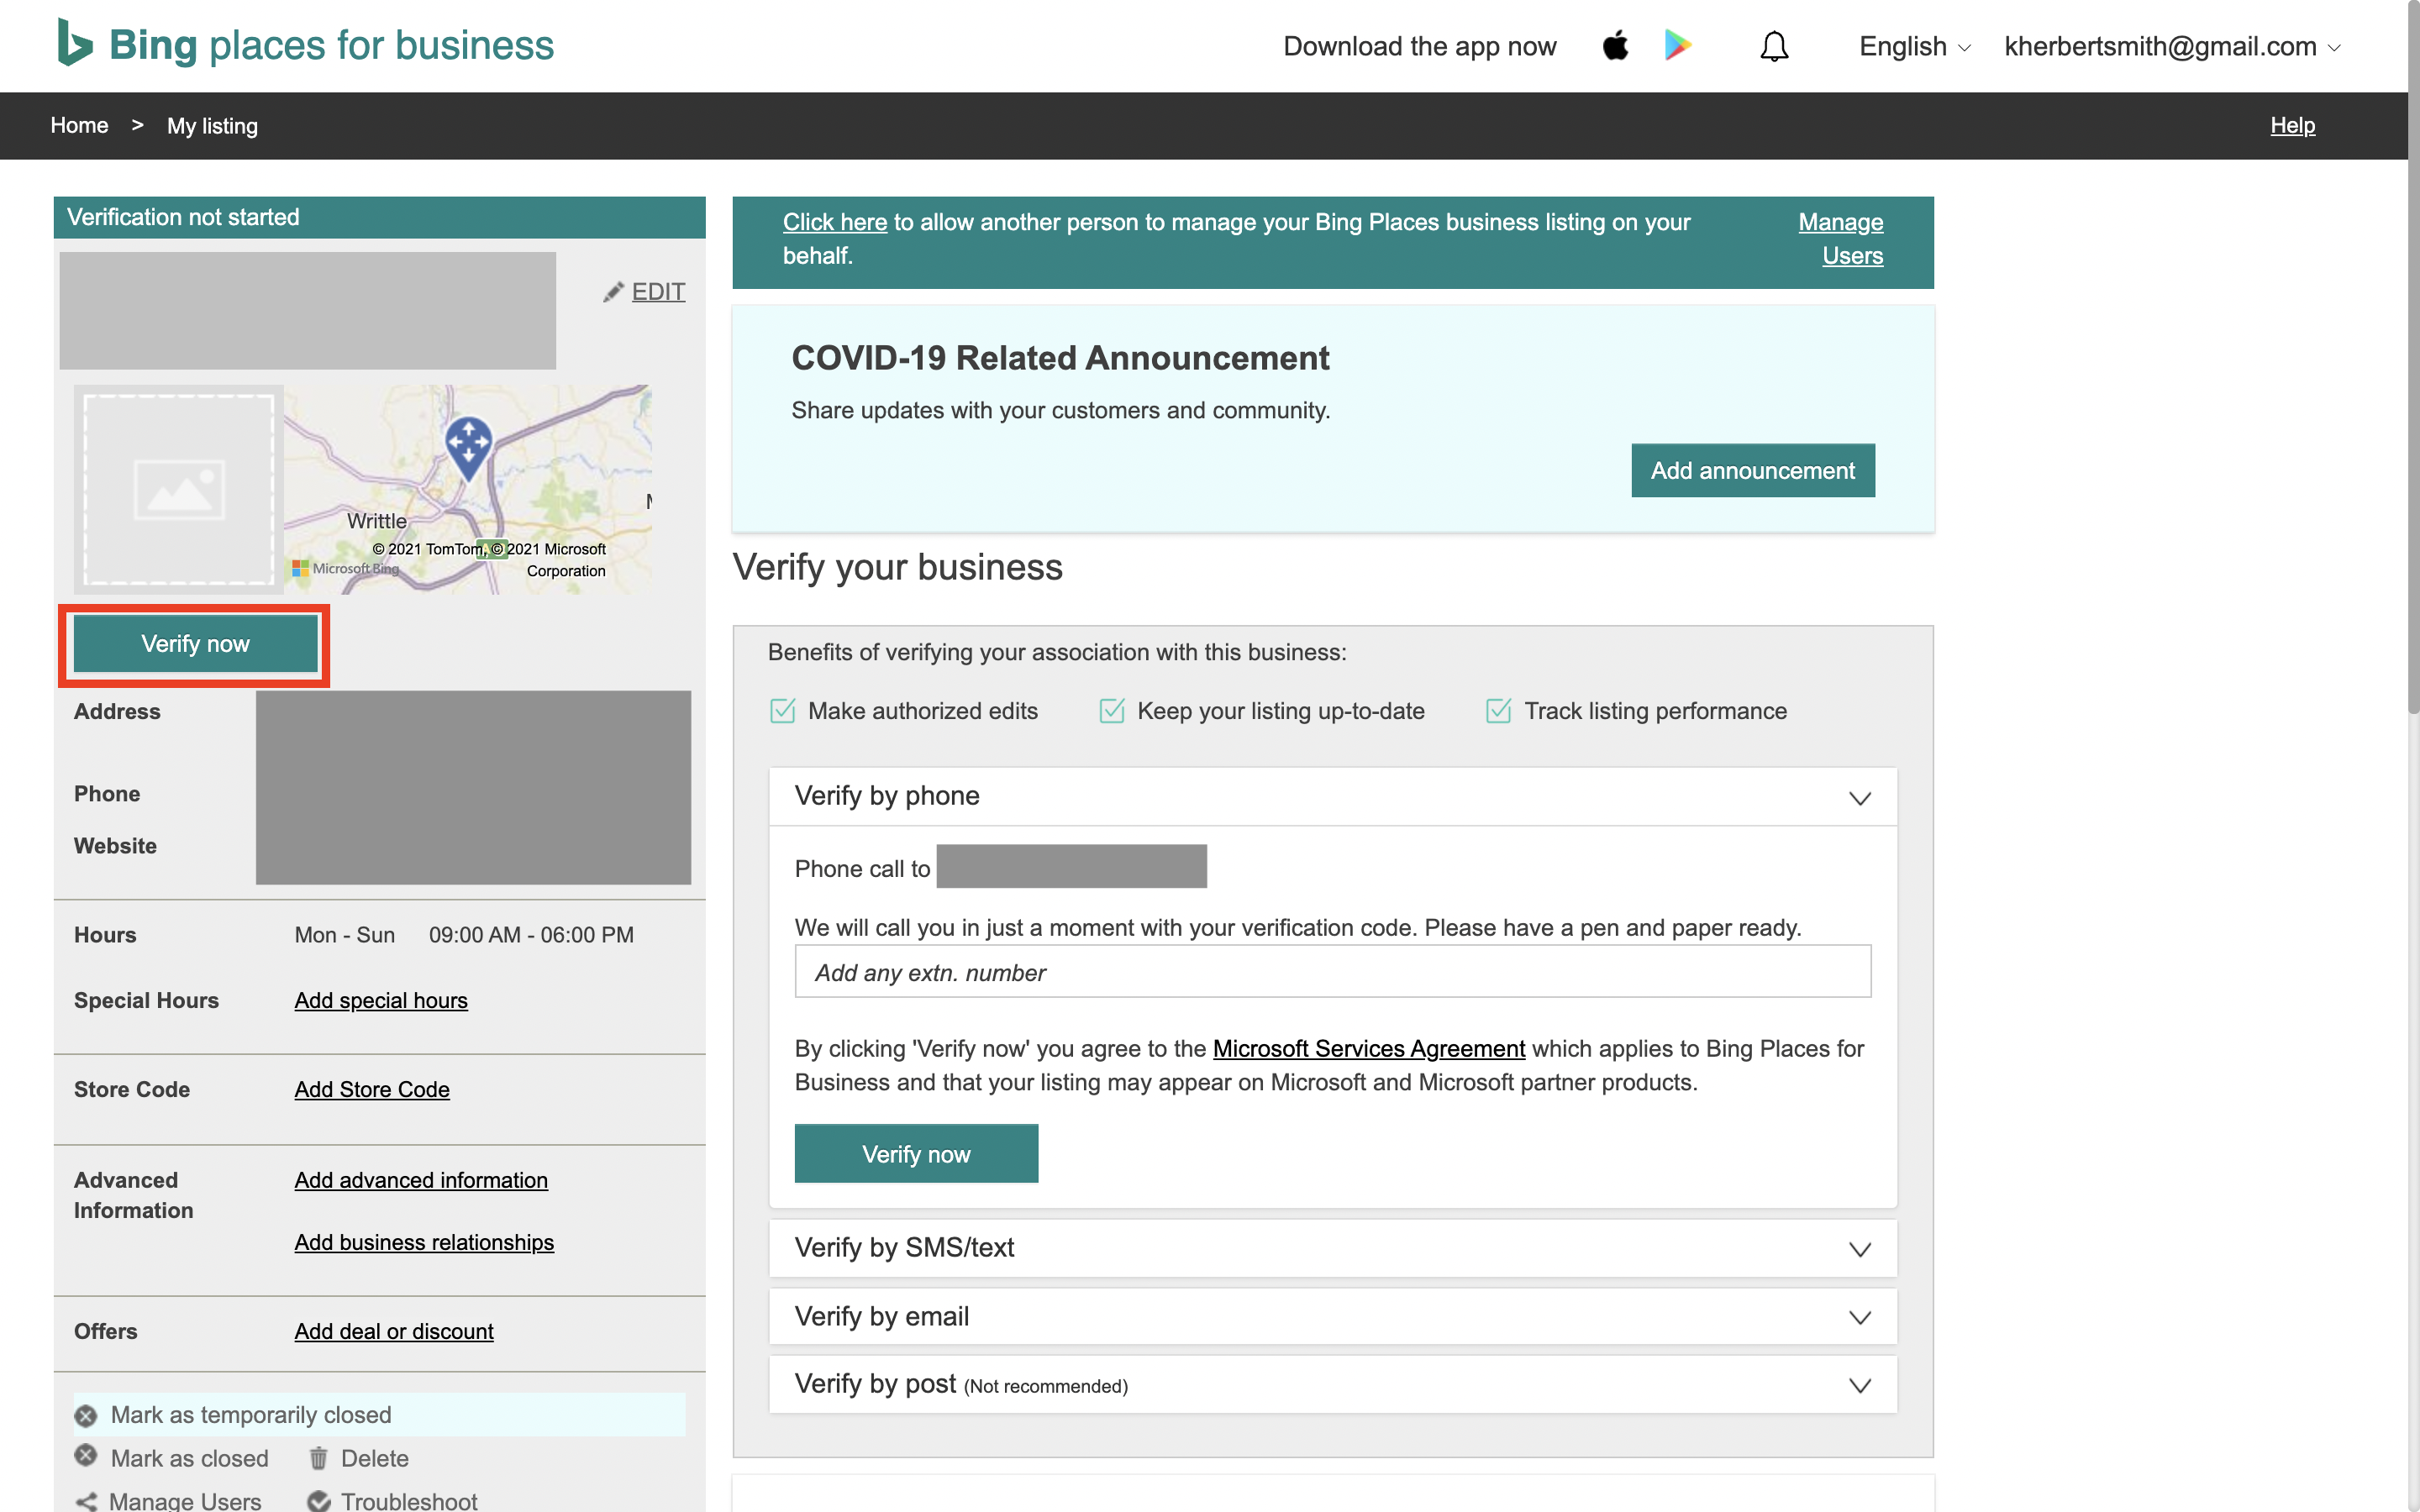Open the Google Play store icon
This screenshot has height=1512, width=2420.
(x=1677, y=45)
